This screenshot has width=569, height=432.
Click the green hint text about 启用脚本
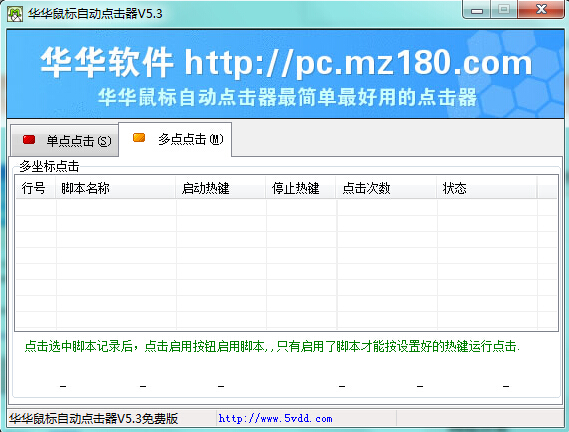pos(272,346)
